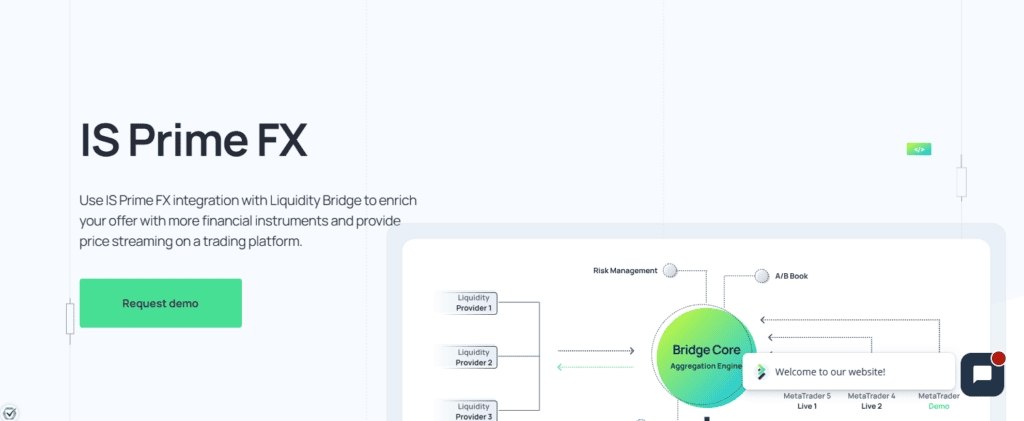Click the Welcome to our website message
Image resolution: width=1024 pixels, height=421 pixels.
829,372
